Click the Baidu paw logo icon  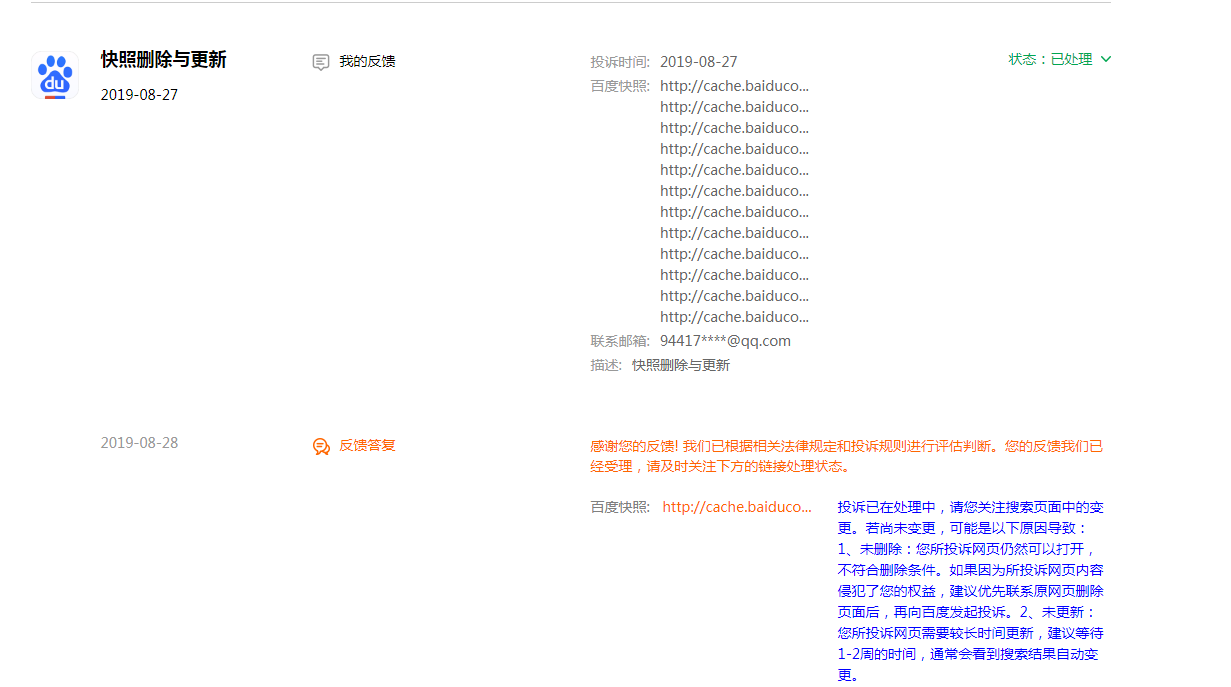tap(55, 76)
